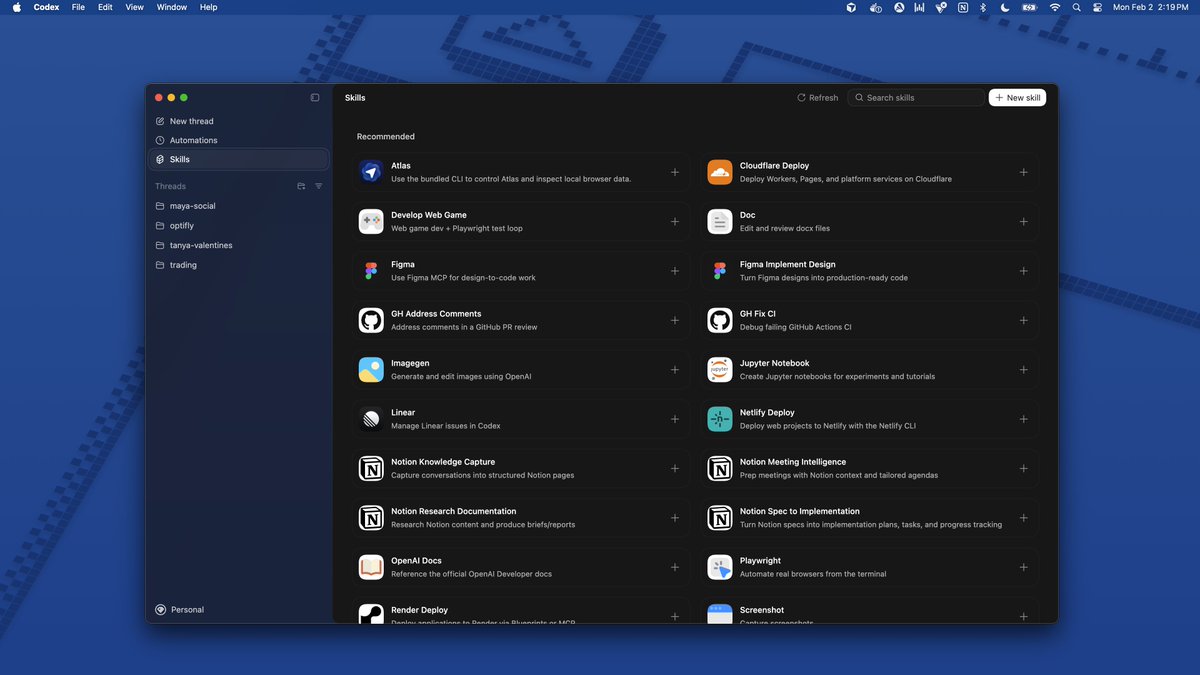Select Skills in the sidebar

pyautogui.click(x=238, y=159)
